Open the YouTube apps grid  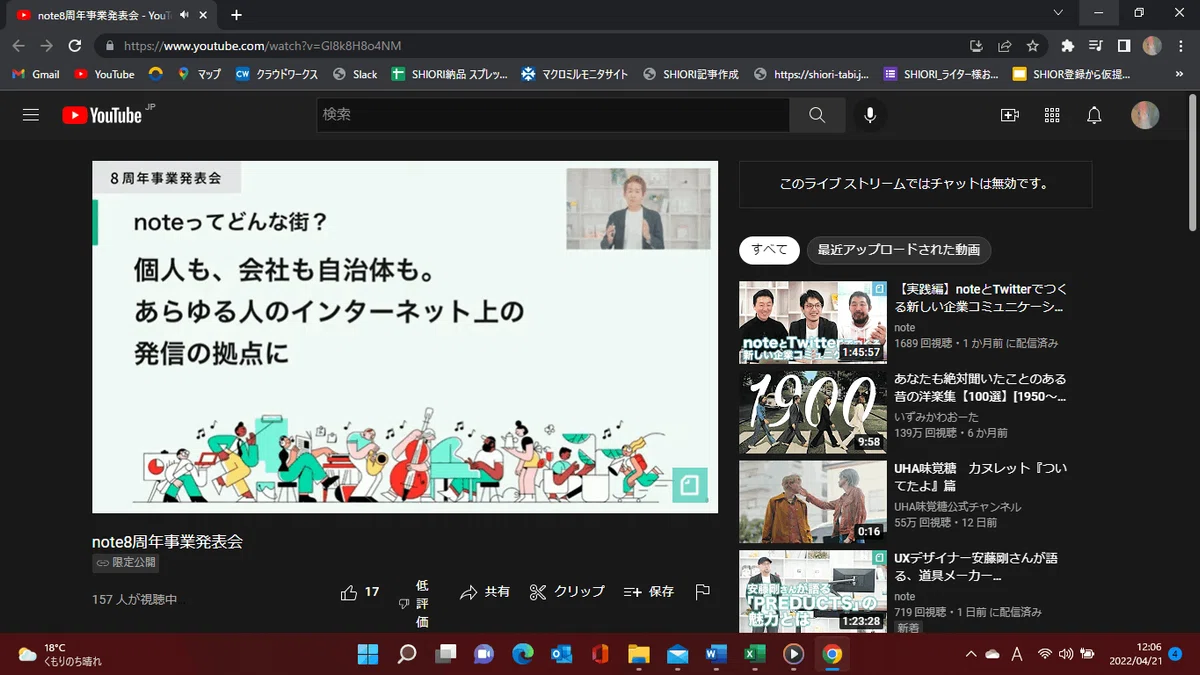pos(1052,115)
